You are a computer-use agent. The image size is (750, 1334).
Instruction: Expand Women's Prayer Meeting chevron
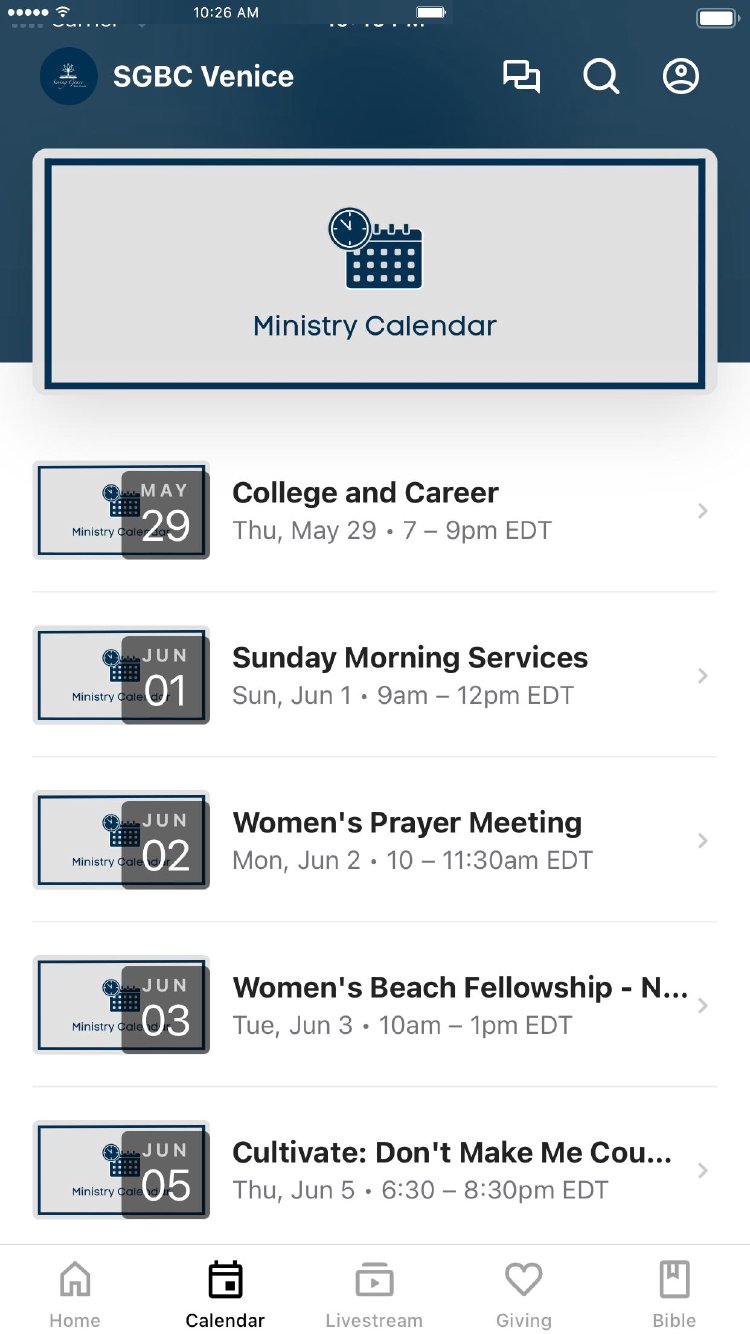703,841
